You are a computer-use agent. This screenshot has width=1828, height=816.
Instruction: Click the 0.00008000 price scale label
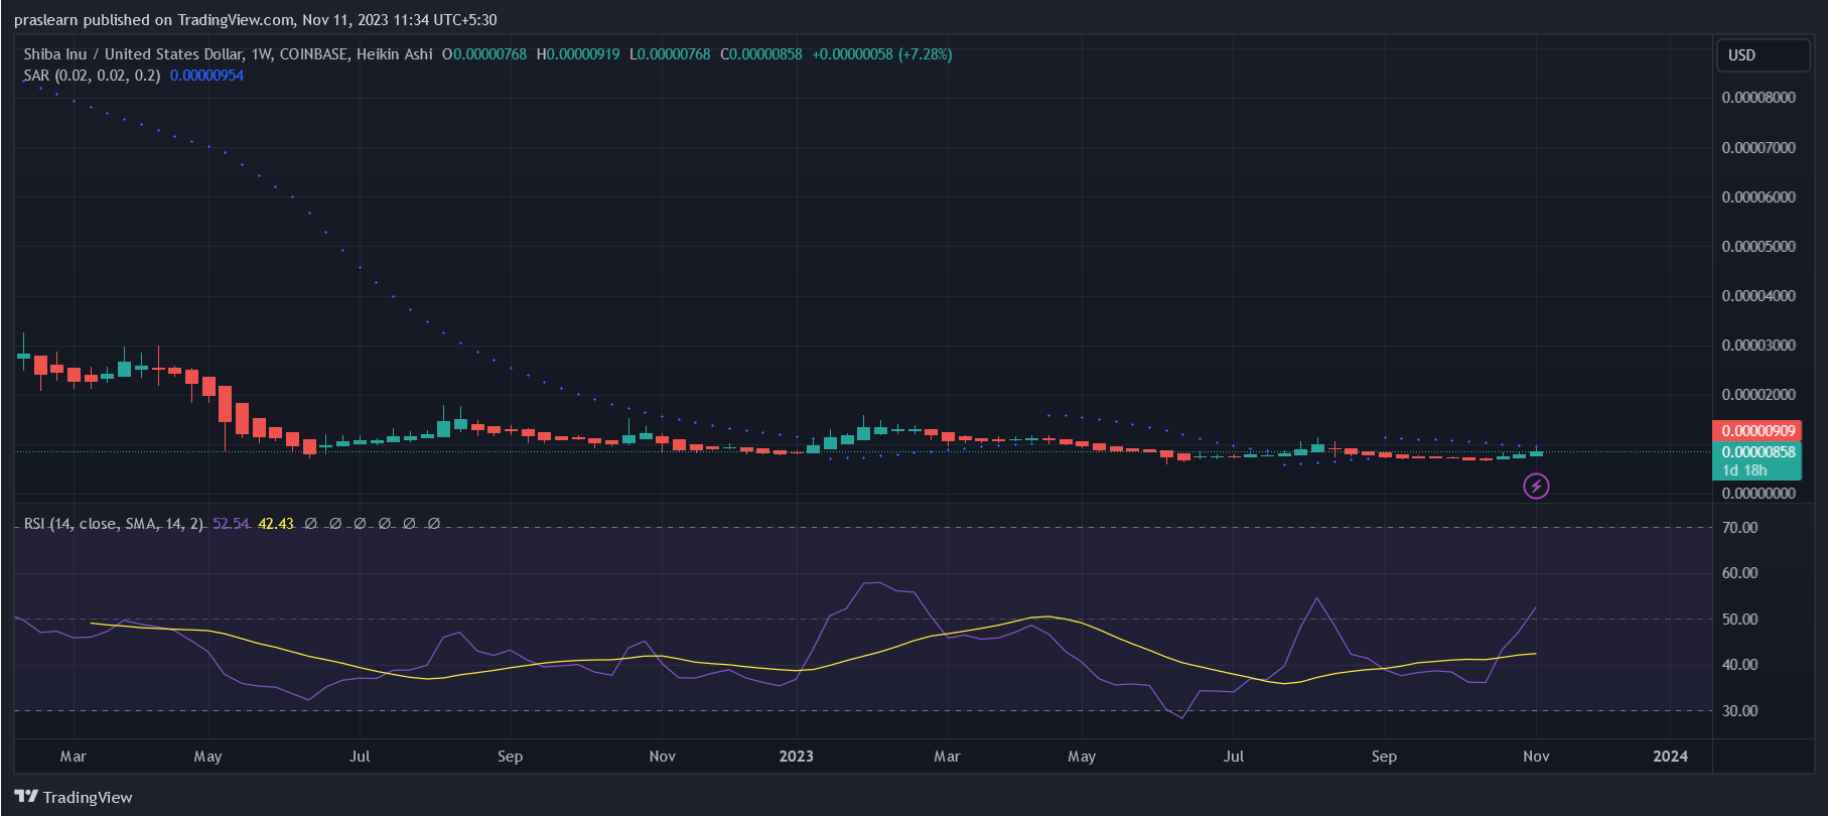click(1758, 97)
